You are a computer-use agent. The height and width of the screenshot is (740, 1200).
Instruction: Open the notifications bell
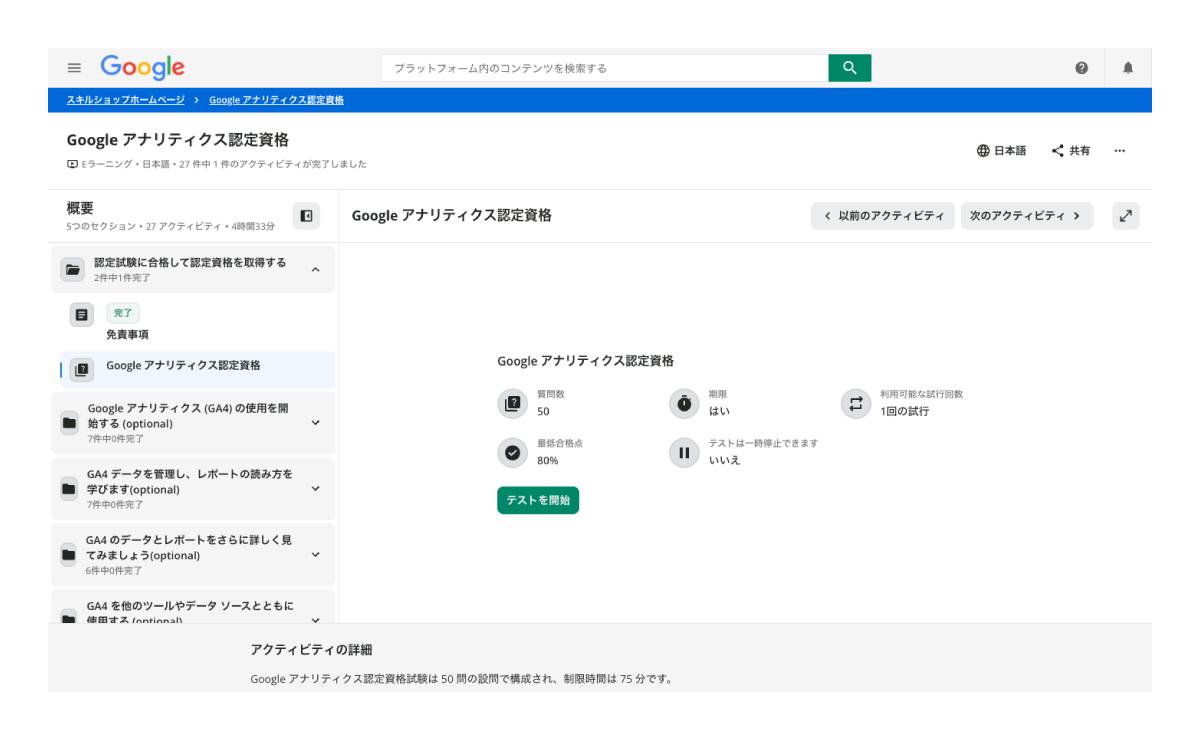pos(1129,67)
